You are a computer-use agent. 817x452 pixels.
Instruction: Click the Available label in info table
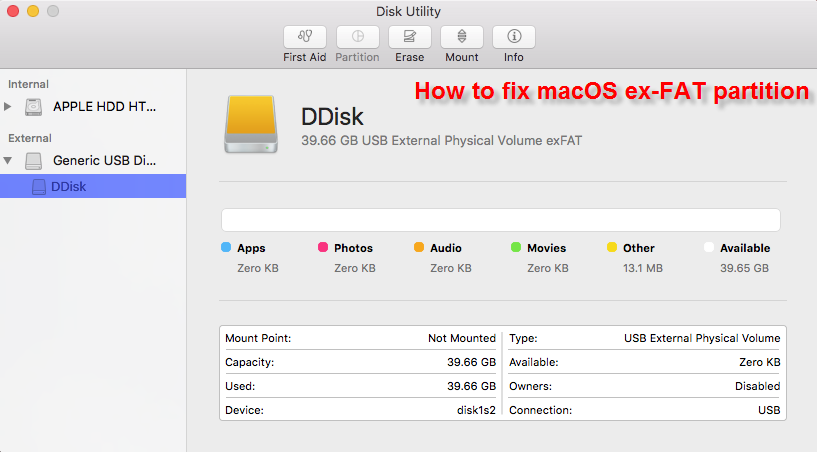tap(534, 362)
